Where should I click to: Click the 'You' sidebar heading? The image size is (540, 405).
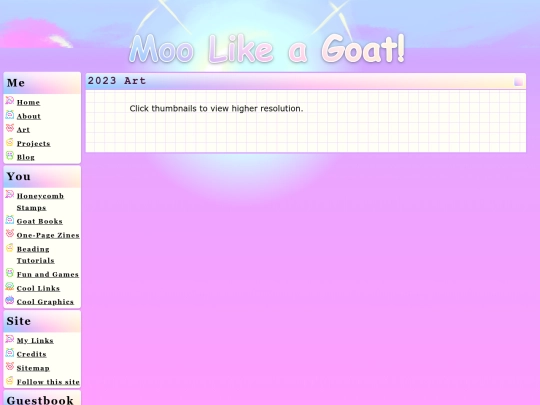point(19,177)
